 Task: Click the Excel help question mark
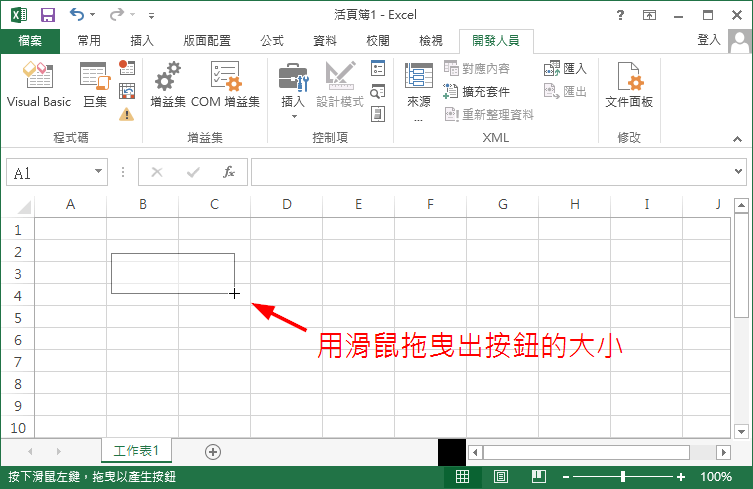click(x=620, y=15)
